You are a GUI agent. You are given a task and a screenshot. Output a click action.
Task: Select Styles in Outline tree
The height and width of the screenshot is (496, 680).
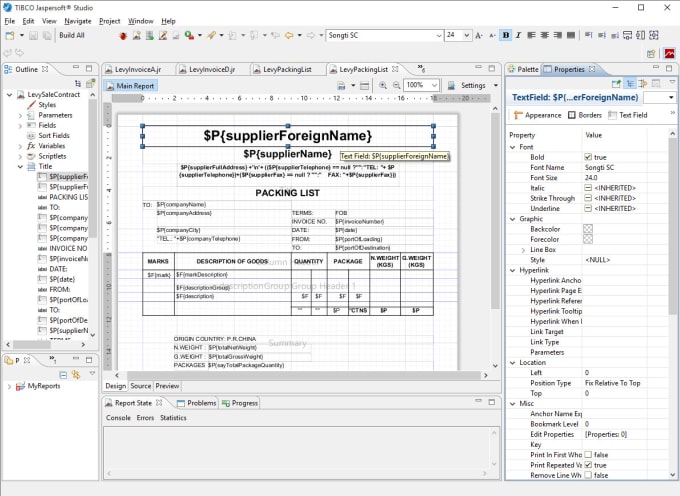pyautogui.click(x=47, y=105)
